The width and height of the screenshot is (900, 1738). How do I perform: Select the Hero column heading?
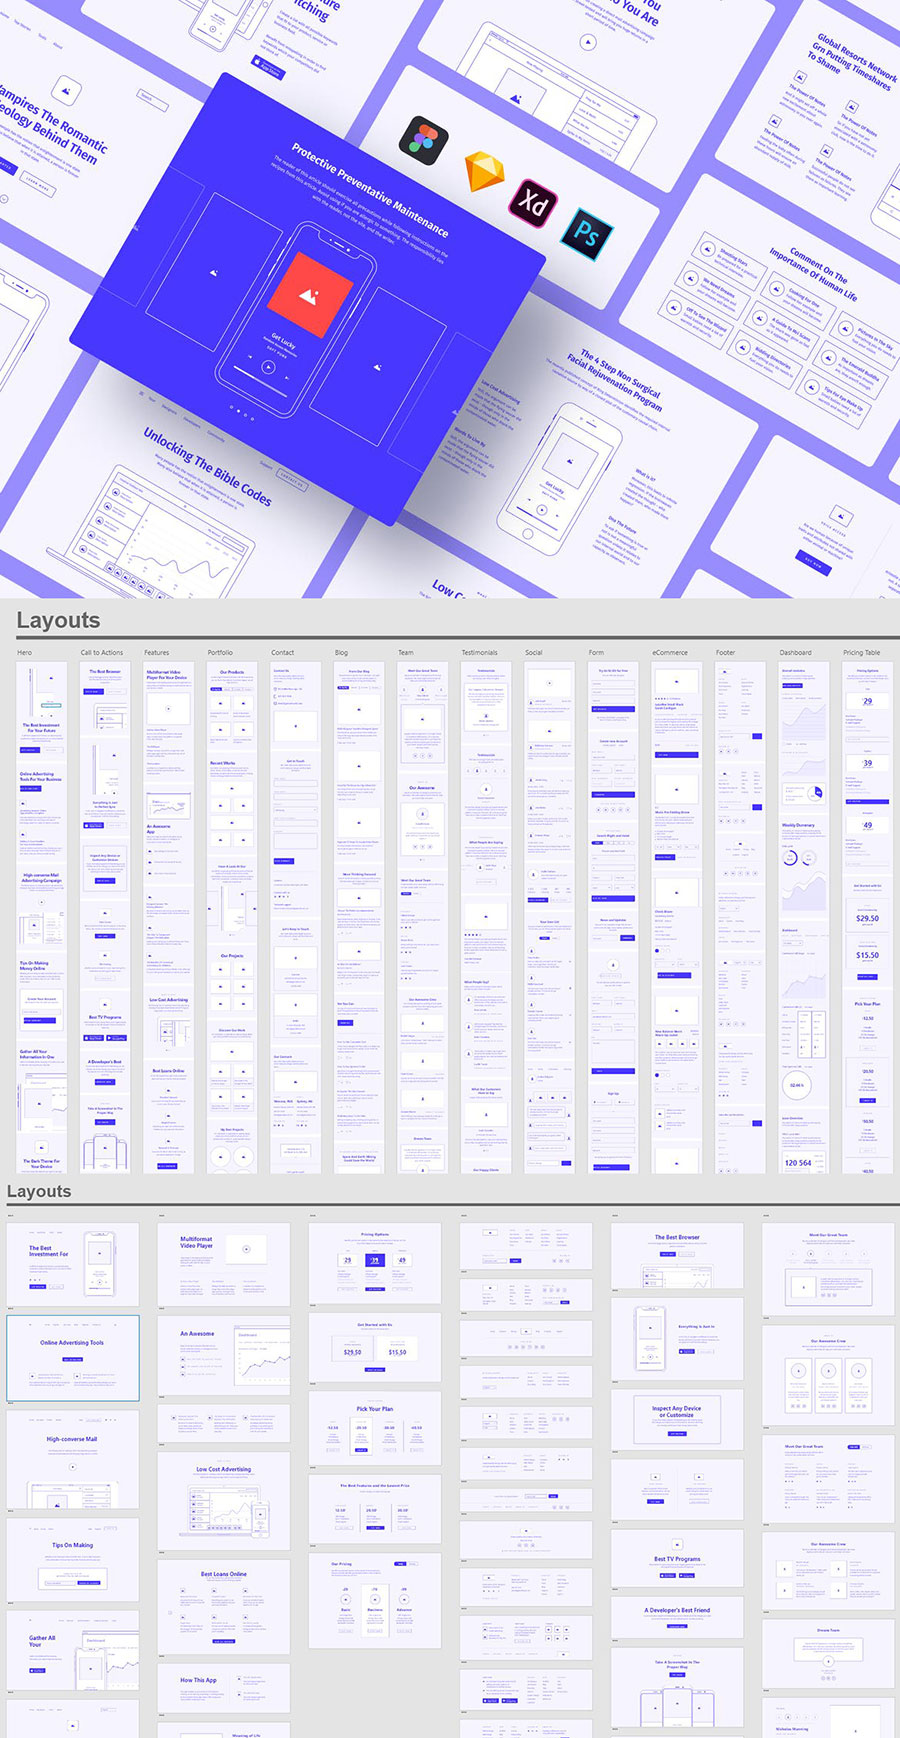coord(24,652)
